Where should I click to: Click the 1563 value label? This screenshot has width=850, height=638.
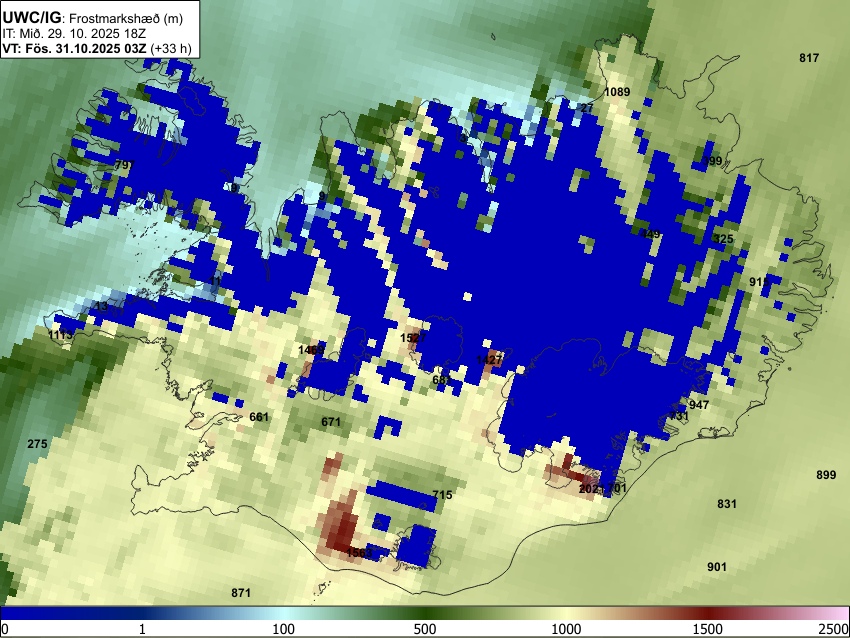click(359, 553)
